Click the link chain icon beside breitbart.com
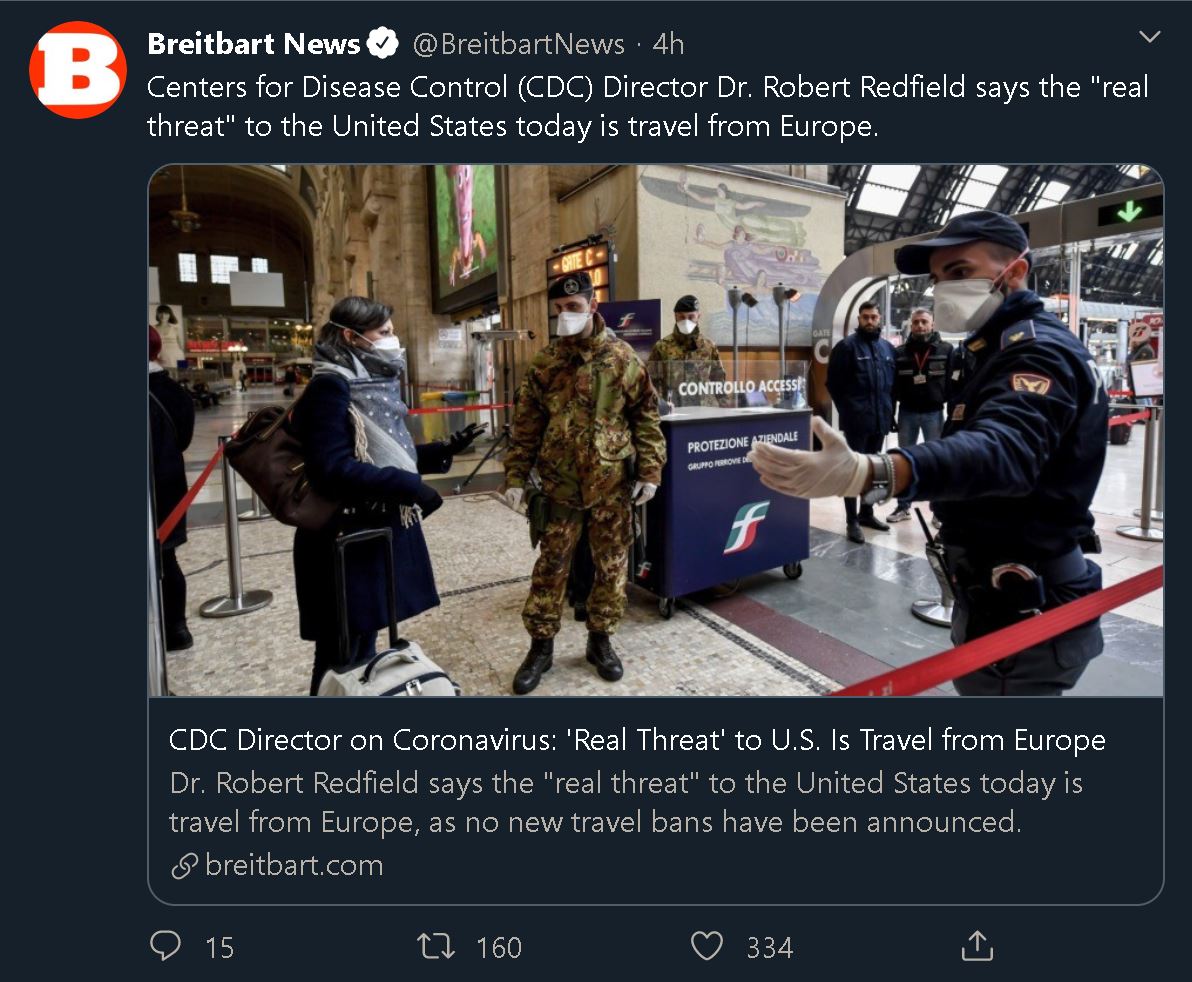The image size is (1192, 982). (x=185, y=866)
